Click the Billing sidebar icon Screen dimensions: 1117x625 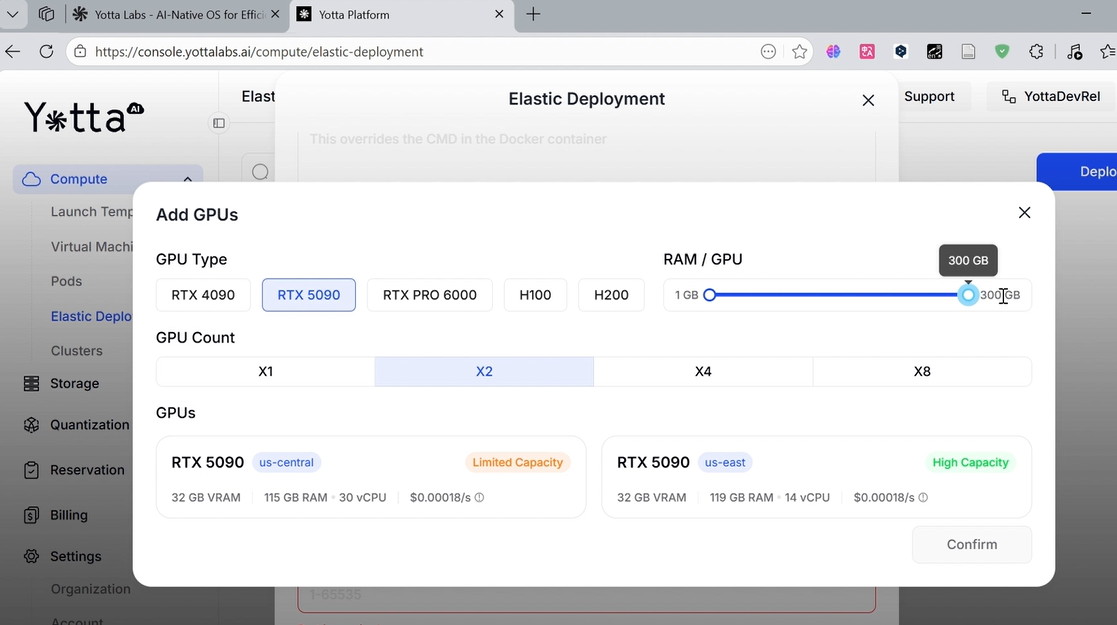(31, 515)
